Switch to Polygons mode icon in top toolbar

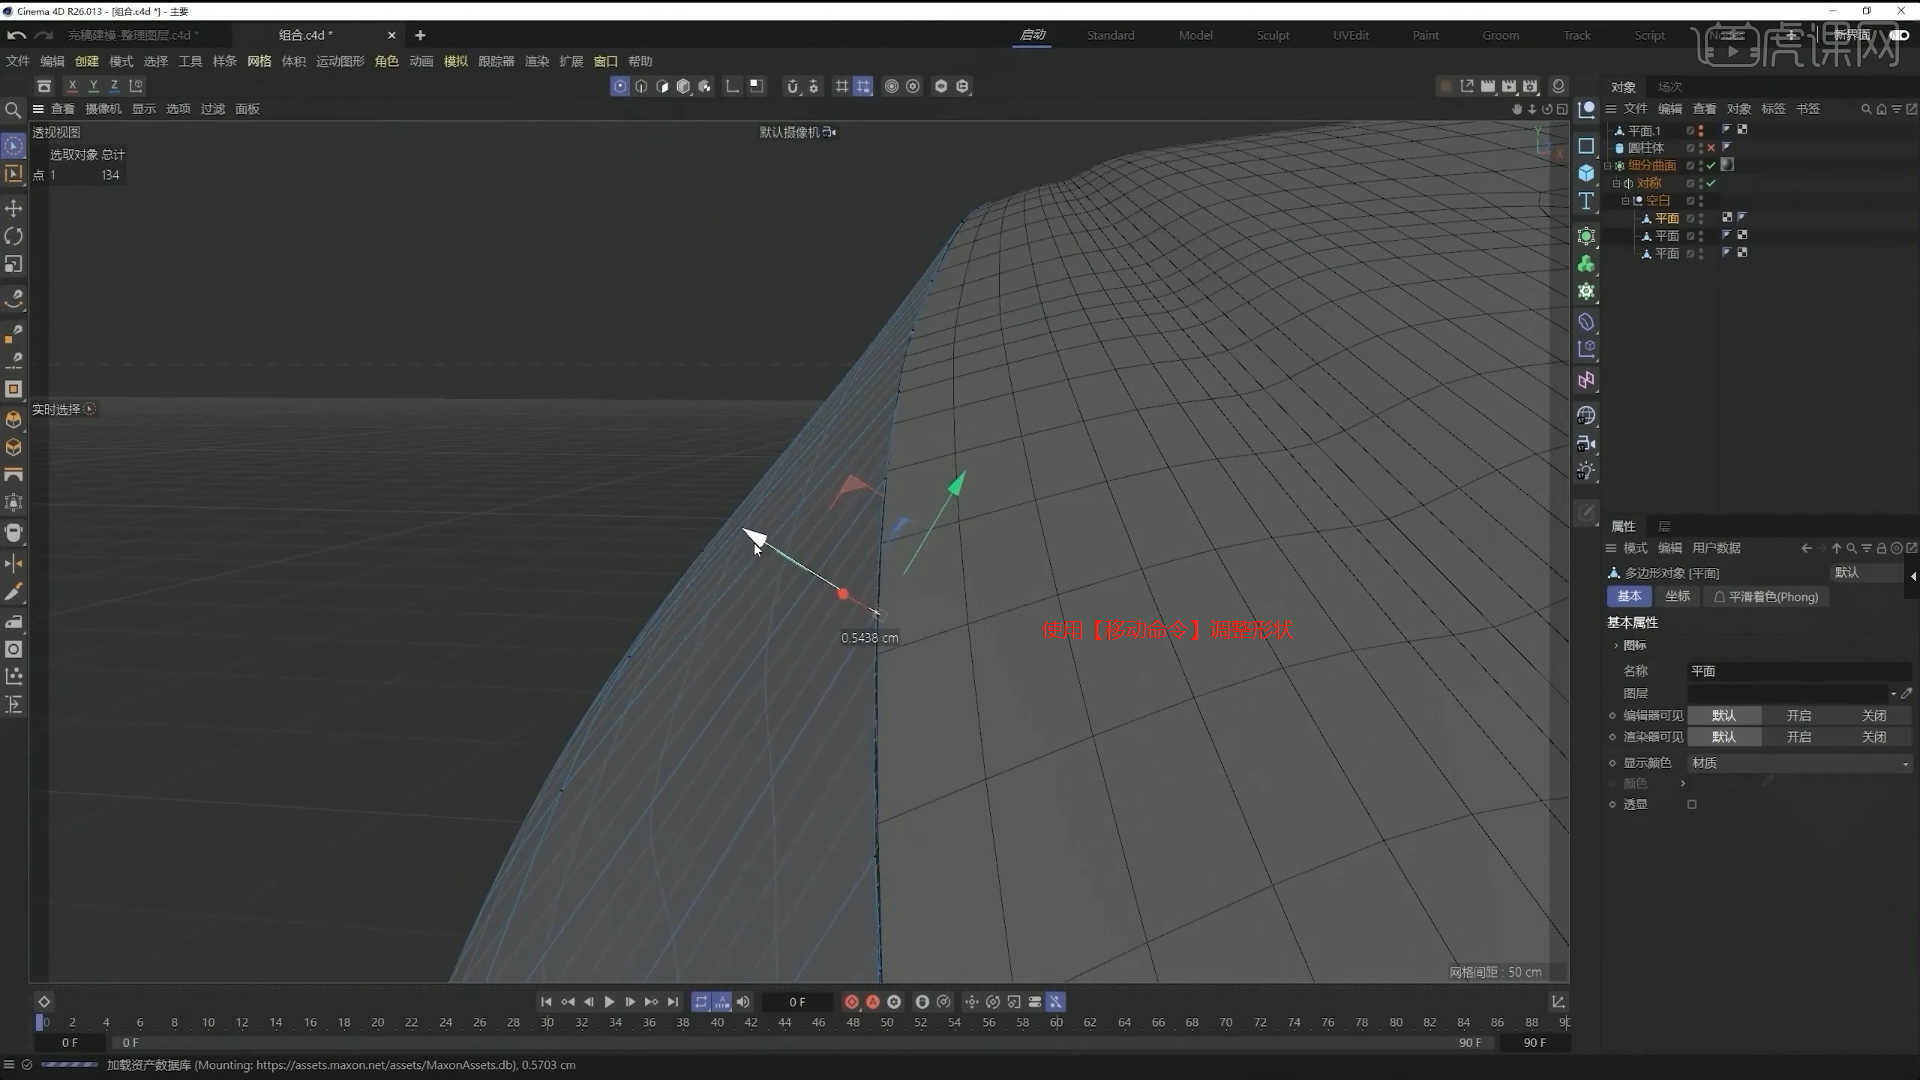pyautogui.click(x=662, y=86)
